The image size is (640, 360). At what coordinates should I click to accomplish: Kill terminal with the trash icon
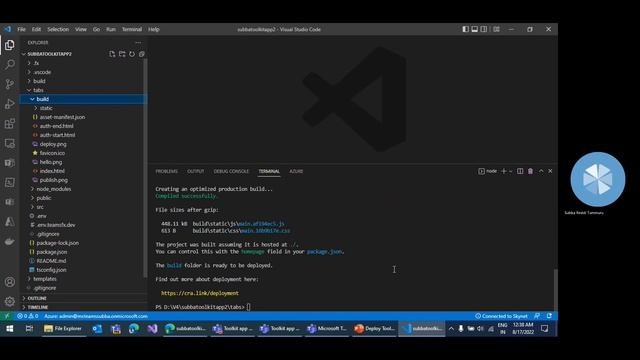[x=530, y=171]
